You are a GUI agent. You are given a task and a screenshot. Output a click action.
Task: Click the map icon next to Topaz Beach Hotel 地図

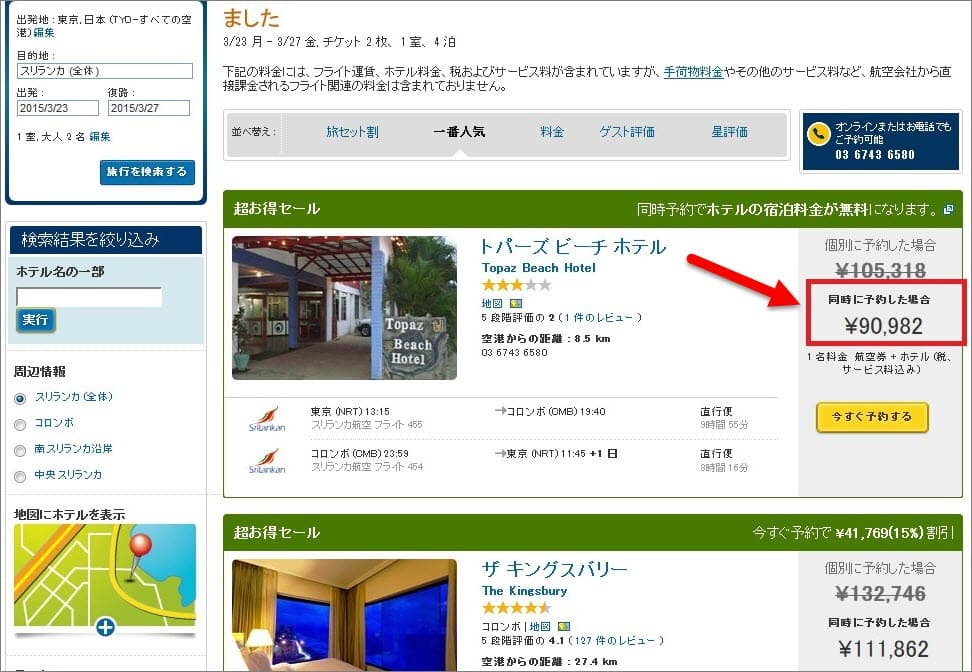pos(516,303)
